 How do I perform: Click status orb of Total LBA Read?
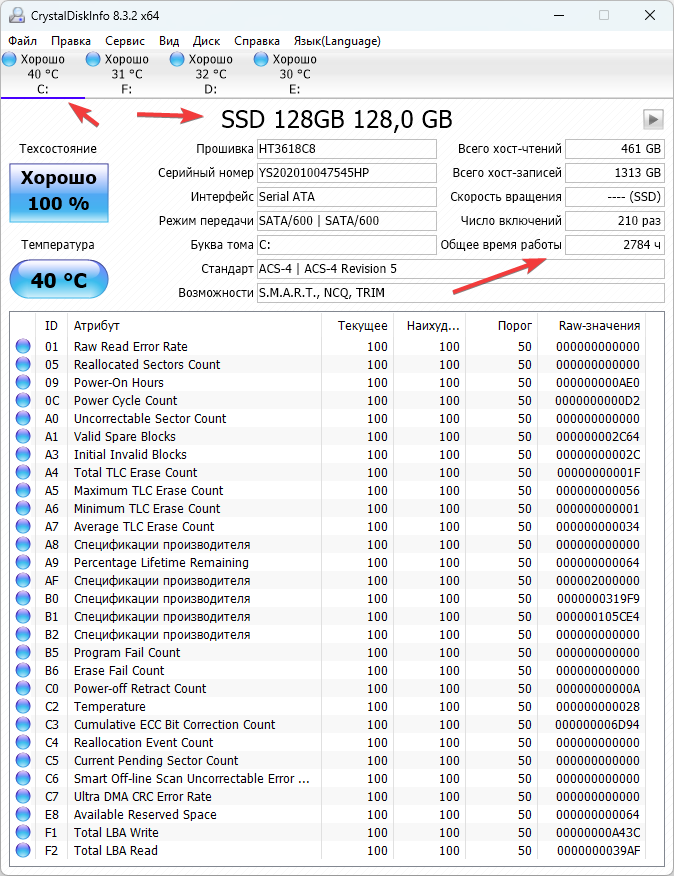pyautogui.click(x=23, y=850)
